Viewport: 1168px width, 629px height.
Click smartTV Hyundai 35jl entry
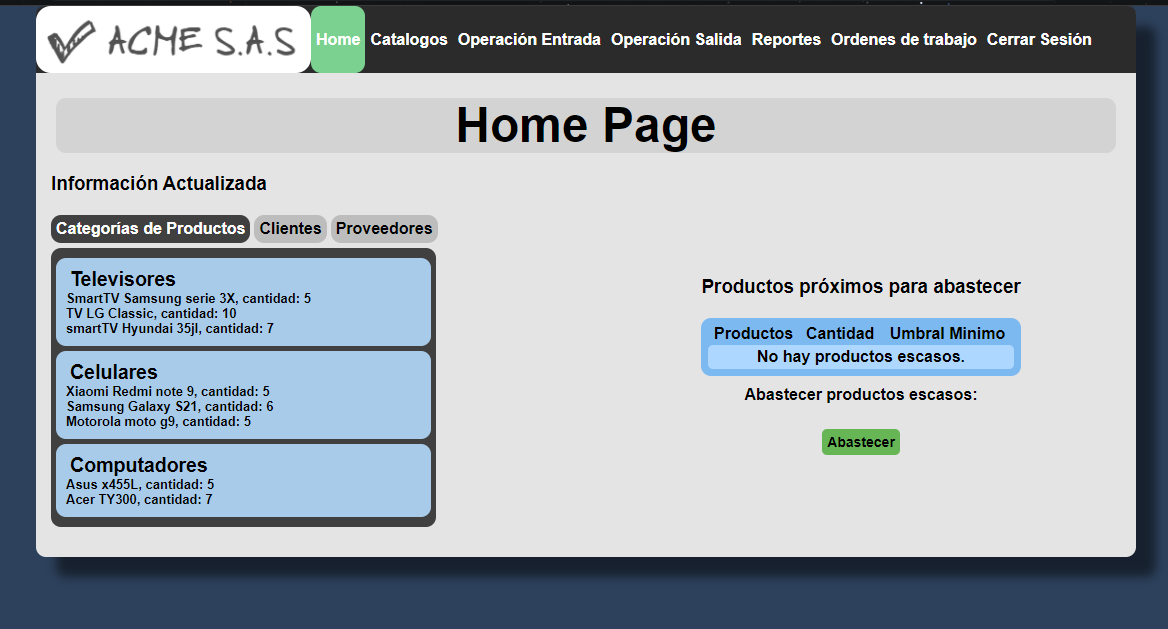170,329
